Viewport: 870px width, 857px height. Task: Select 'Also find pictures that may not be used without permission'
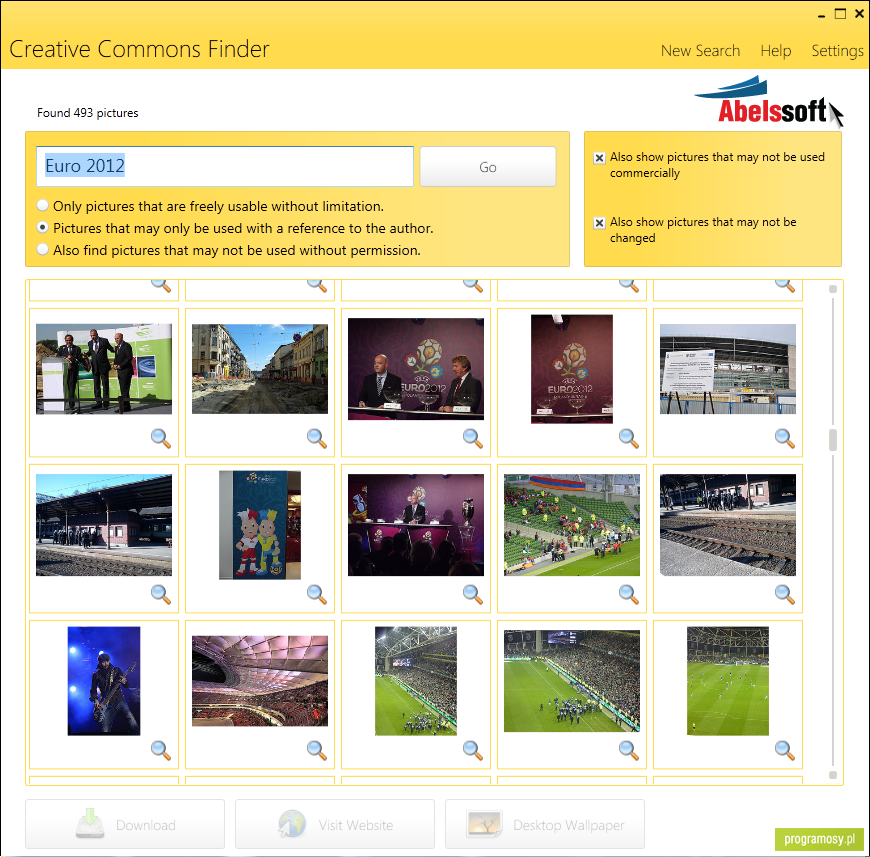tap(43, 250)
